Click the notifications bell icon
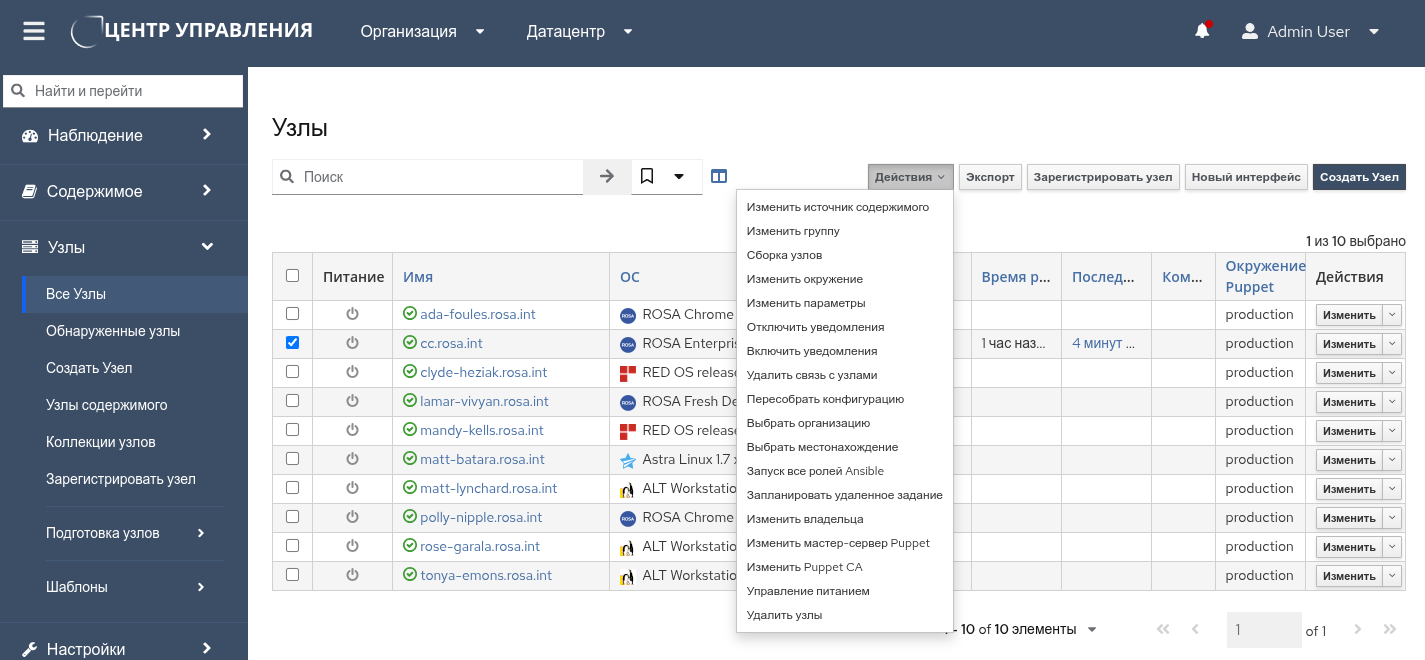 (1202, 32)
